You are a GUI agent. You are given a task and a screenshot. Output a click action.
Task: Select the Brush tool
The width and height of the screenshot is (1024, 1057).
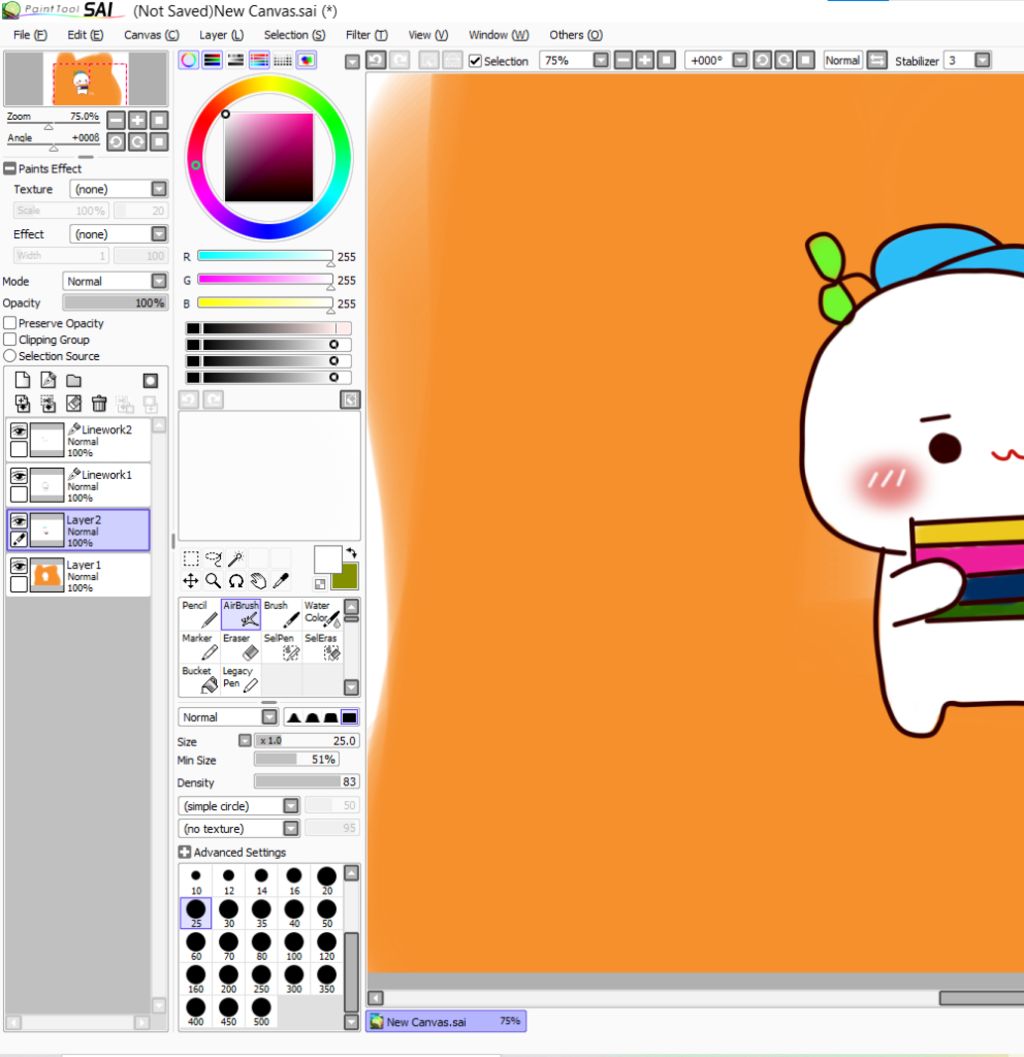(x=281, y=613)
